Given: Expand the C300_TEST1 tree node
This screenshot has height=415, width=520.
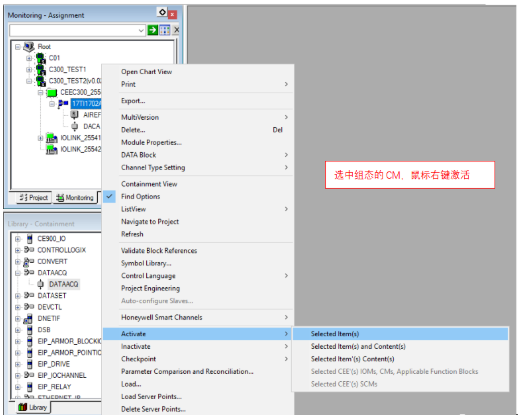Looking at the screenshot, I should click(29, 70).
